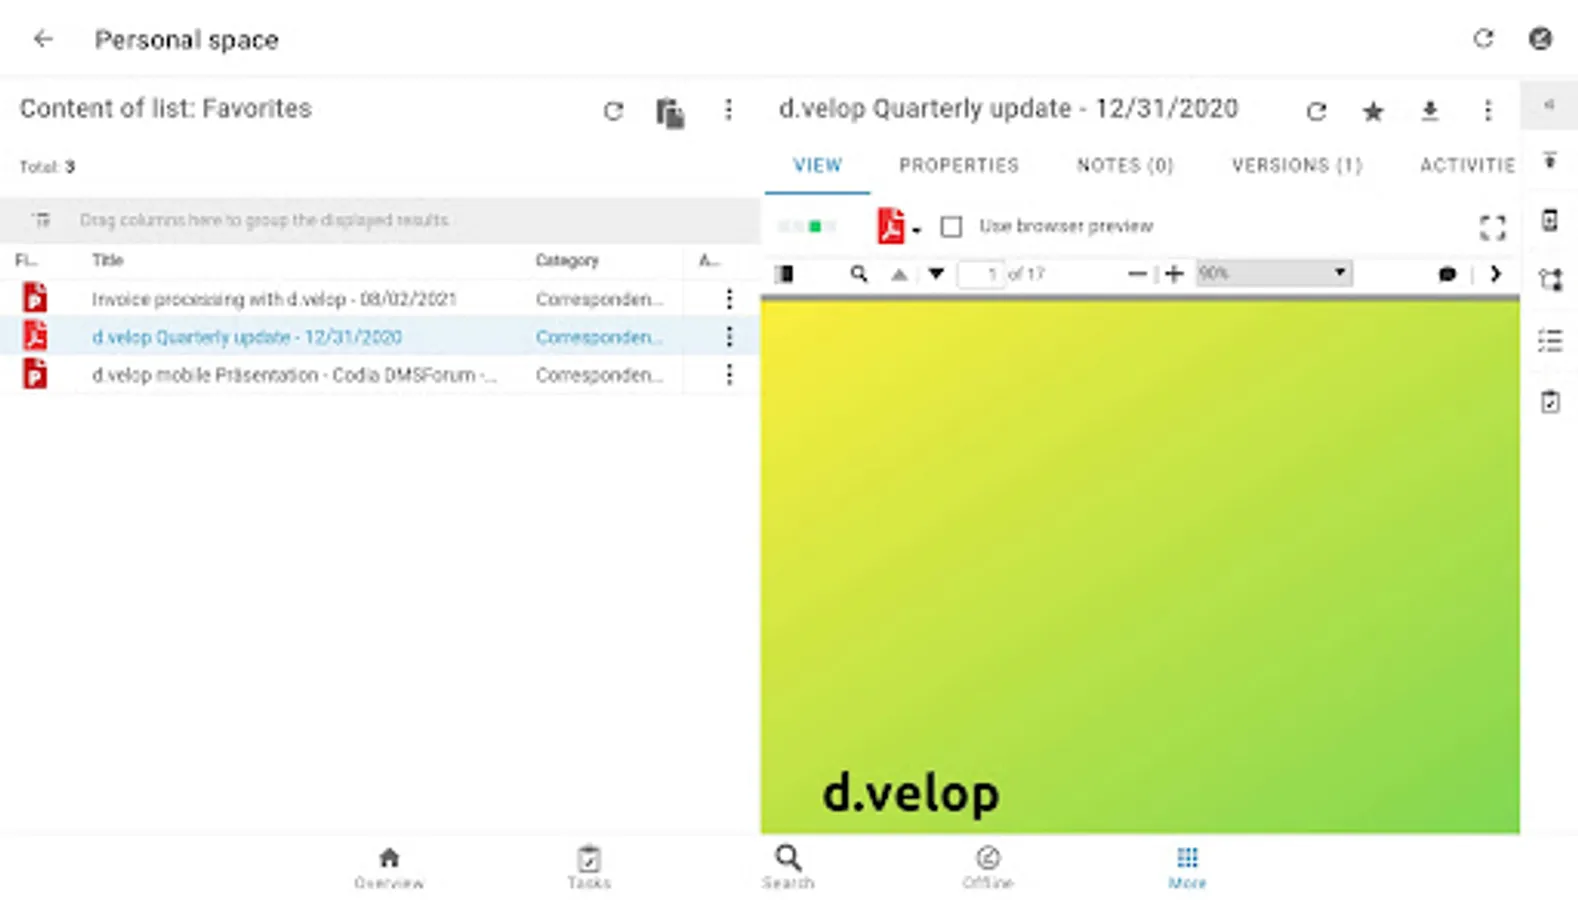Open the find-in-document search in the PDF toolbar
Image resolution: width=1578 pixels, height=900 pixels.
[858, 274]
